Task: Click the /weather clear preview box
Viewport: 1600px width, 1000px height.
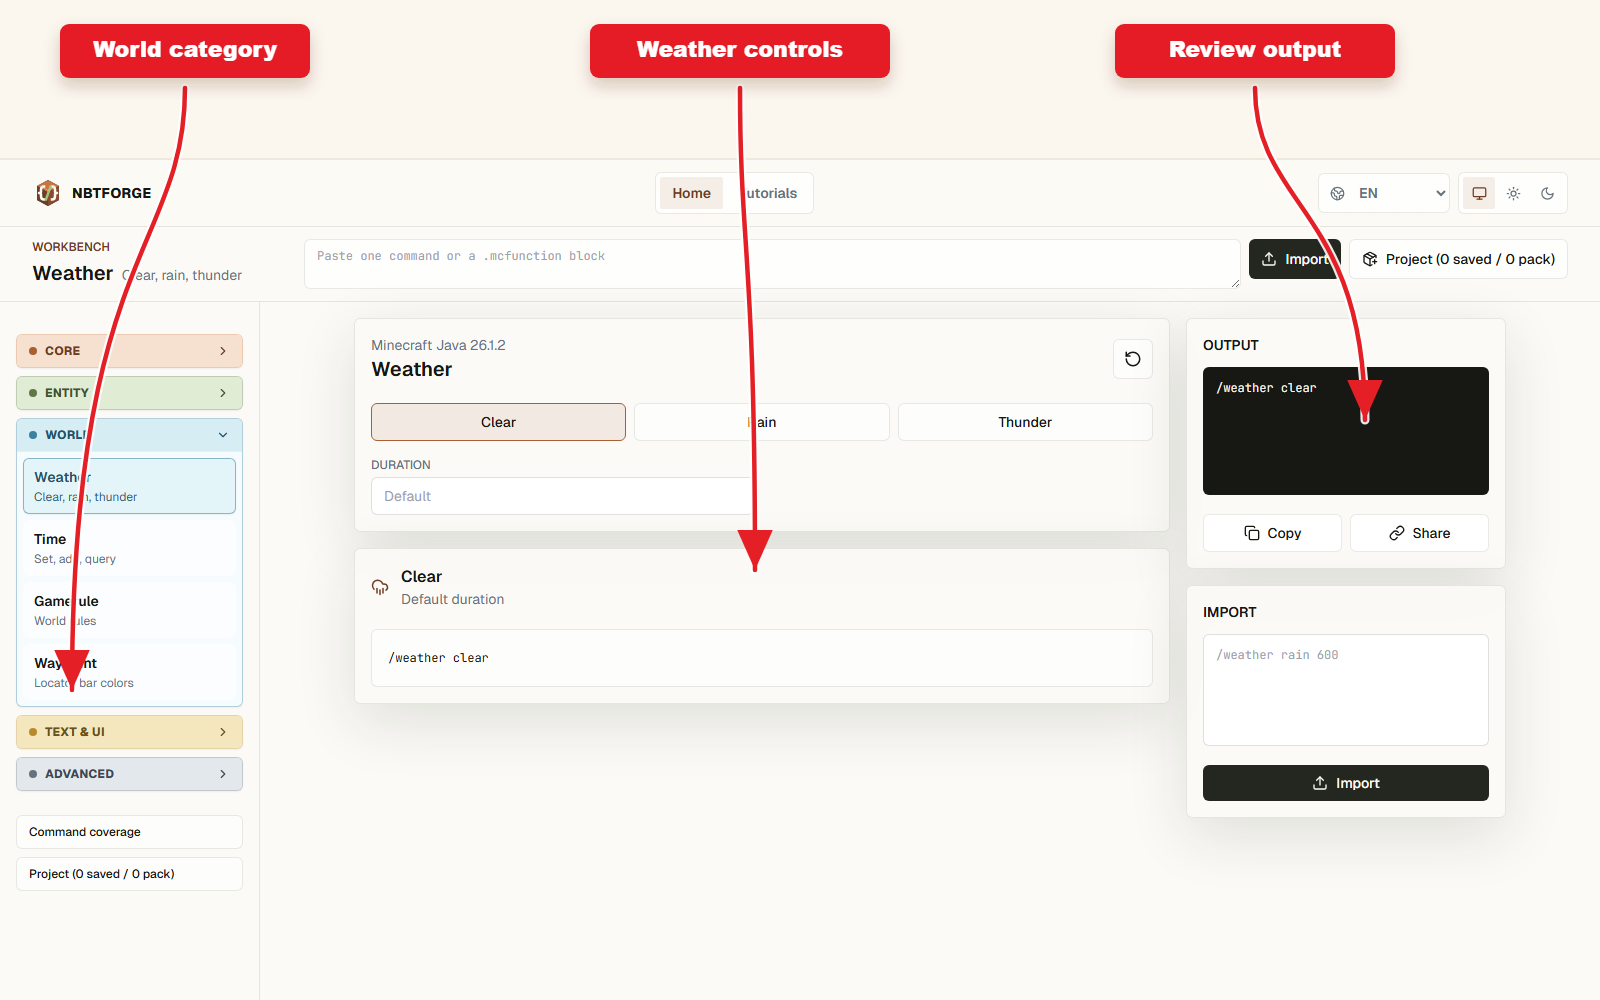Action: point(762,658)
